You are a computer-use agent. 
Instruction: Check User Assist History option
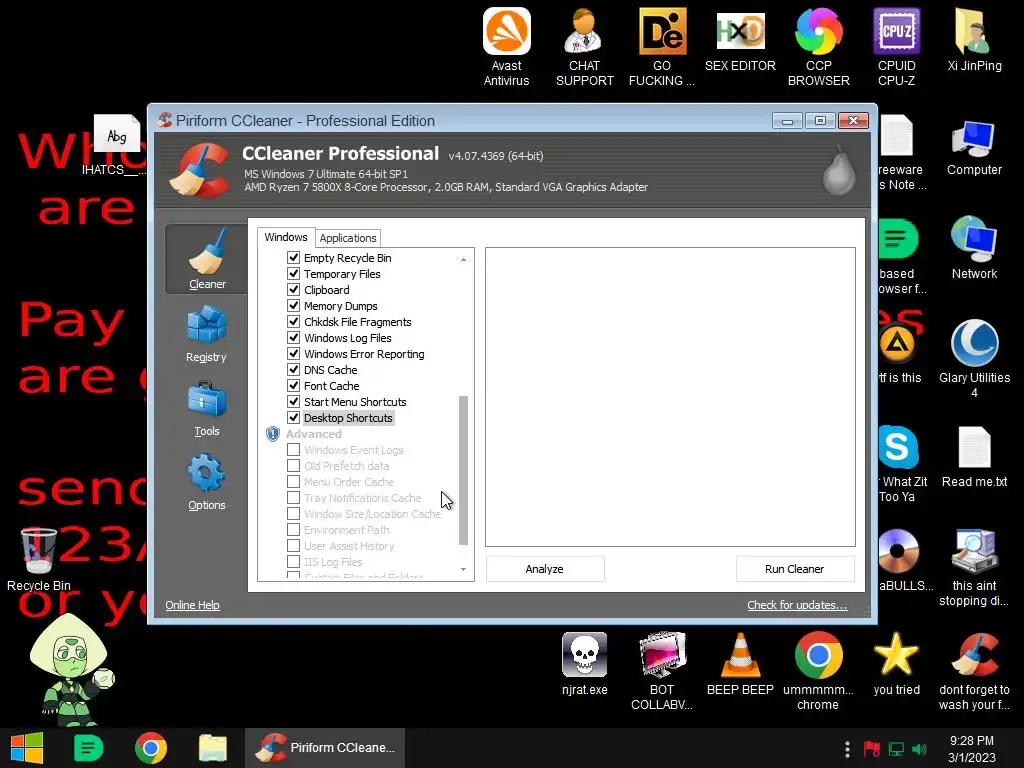[293, 546]
